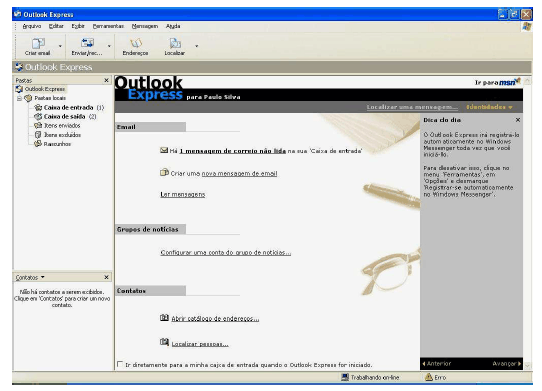Viewport: 542px width, 391px height.
Task: Enable go directly to inbox checkbox
Action: pos(120,364)
